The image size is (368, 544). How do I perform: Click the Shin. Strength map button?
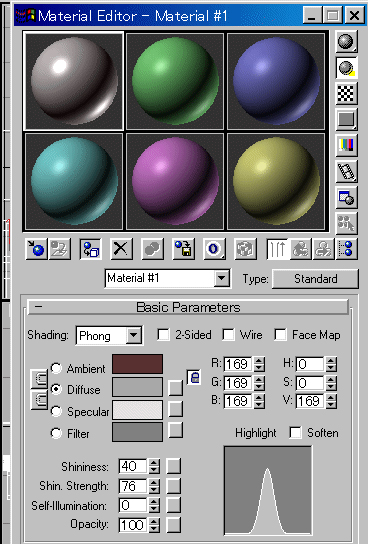pos(174,486)
